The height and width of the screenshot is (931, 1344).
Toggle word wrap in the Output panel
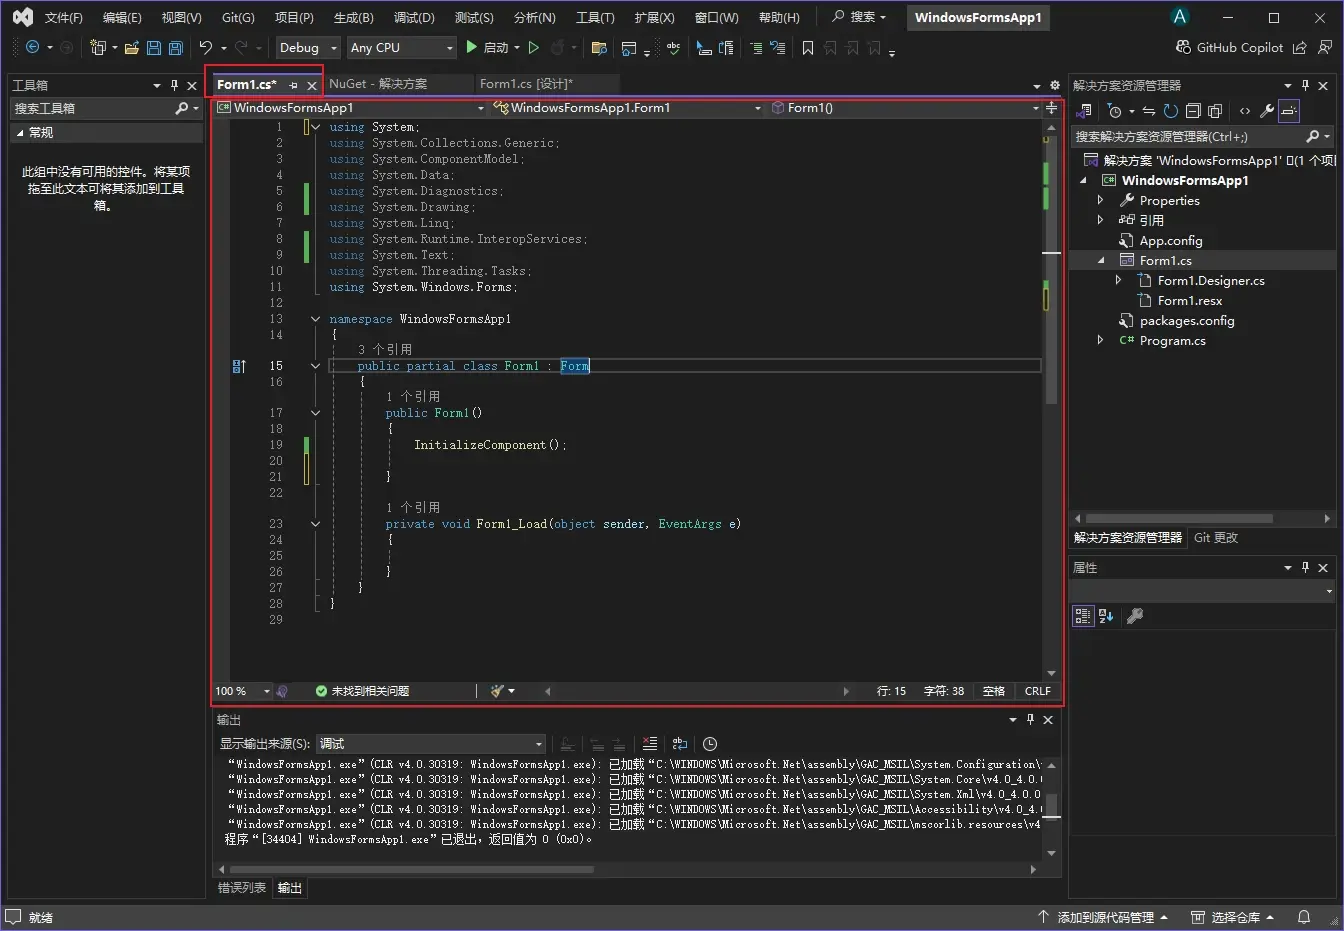point(680,744)
